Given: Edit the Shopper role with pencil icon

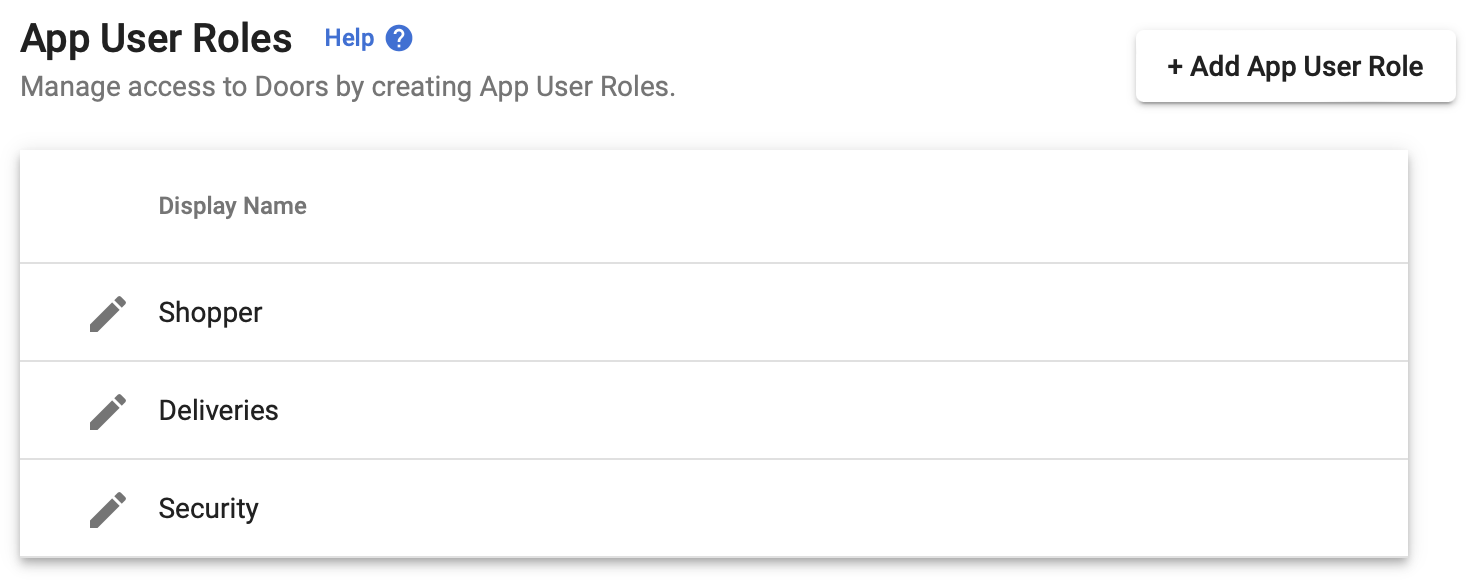Looking at the screenshot, I should tap(108, 313).
